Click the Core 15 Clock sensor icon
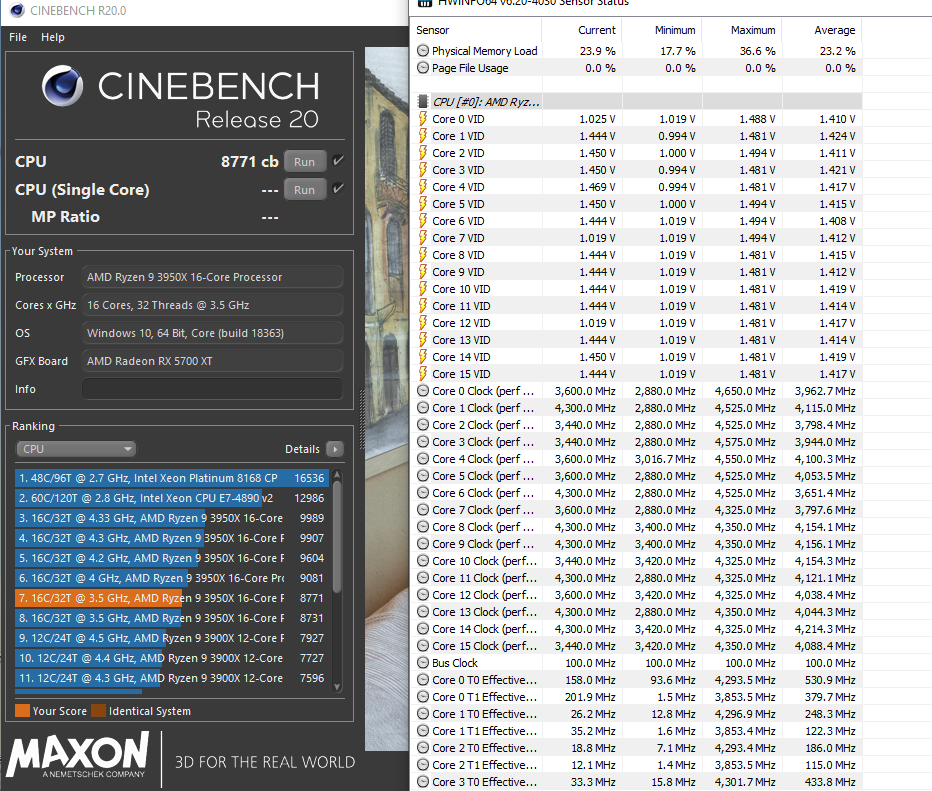This screenshot has height=791, width=932. pyautogui.click(x=423, y=645)
